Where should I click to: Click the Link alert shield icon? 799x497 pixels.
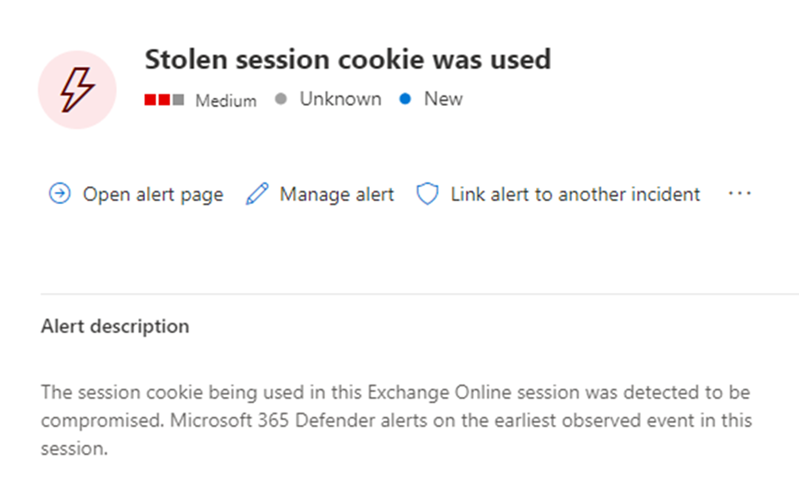(x=428, y=194)
